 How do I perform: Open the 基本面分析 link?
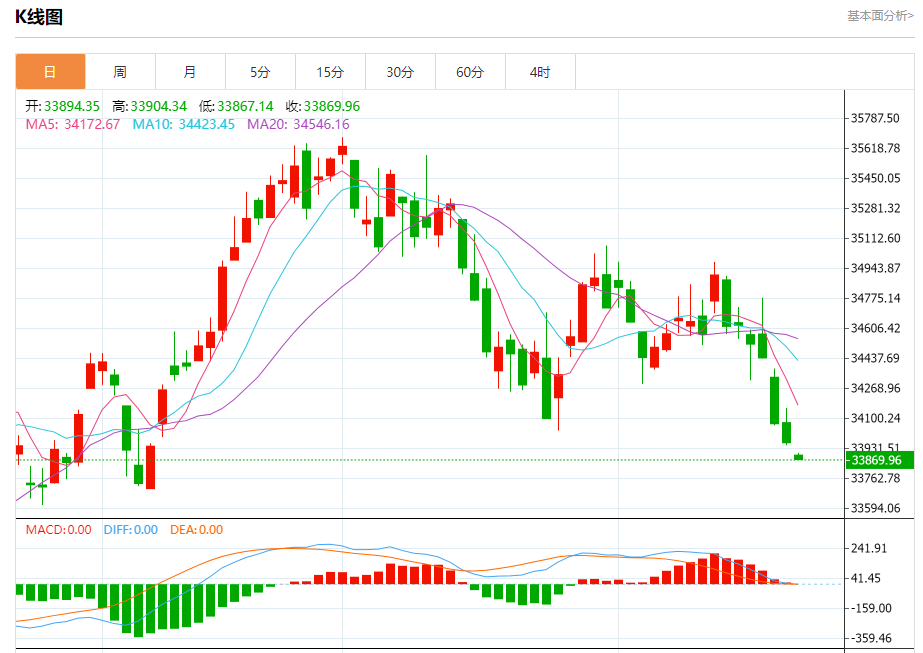click(880, 16)
